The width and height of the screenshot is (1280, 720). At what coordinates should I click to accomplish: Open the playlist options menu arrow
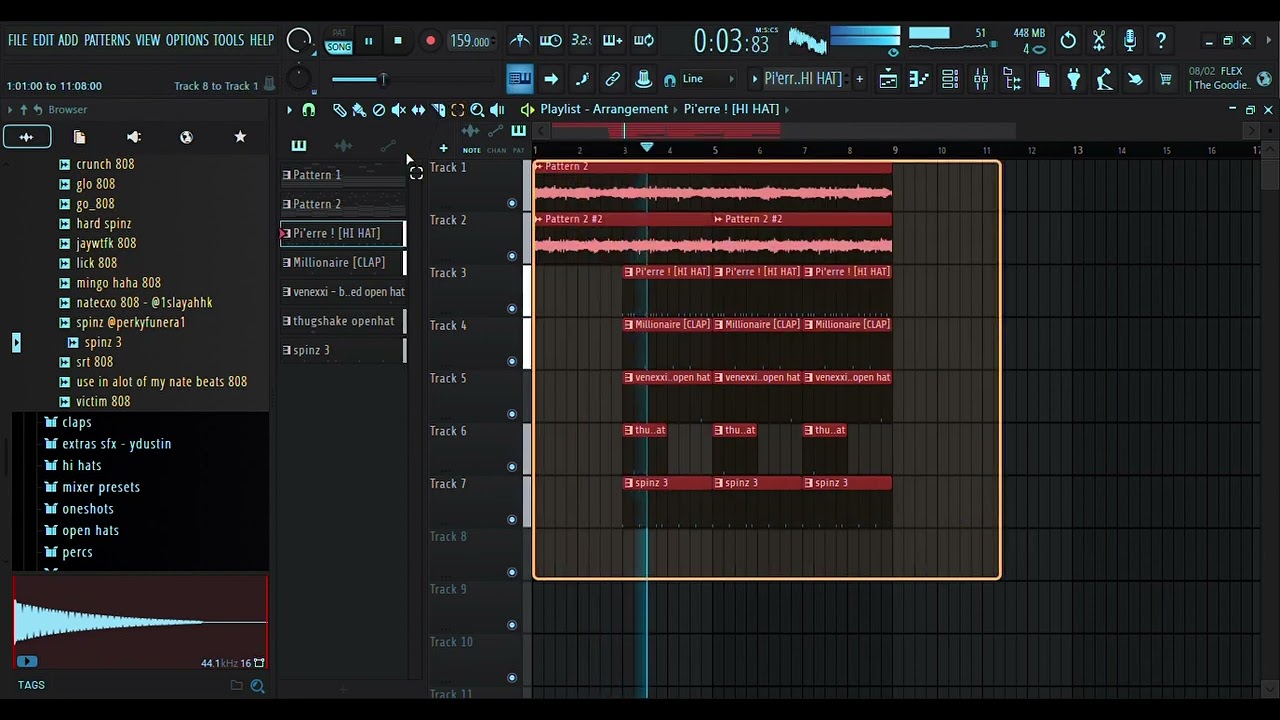point(289,110)
